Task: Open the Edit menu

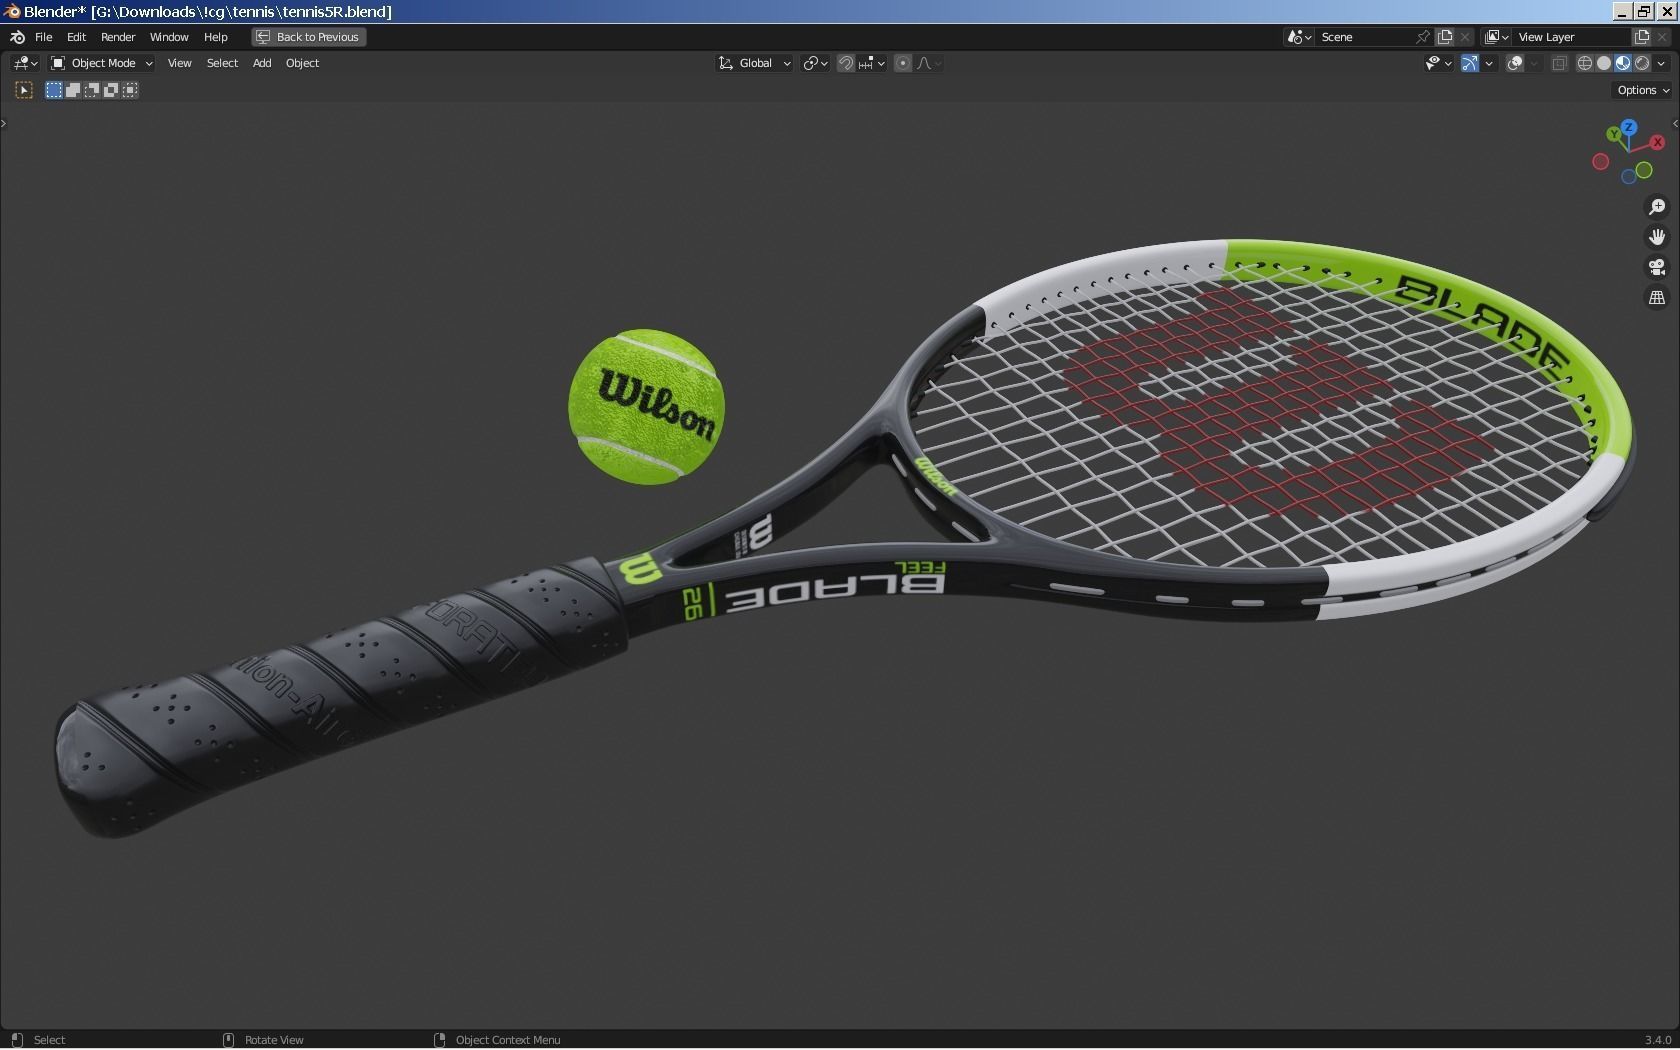Action: point(76,37)
